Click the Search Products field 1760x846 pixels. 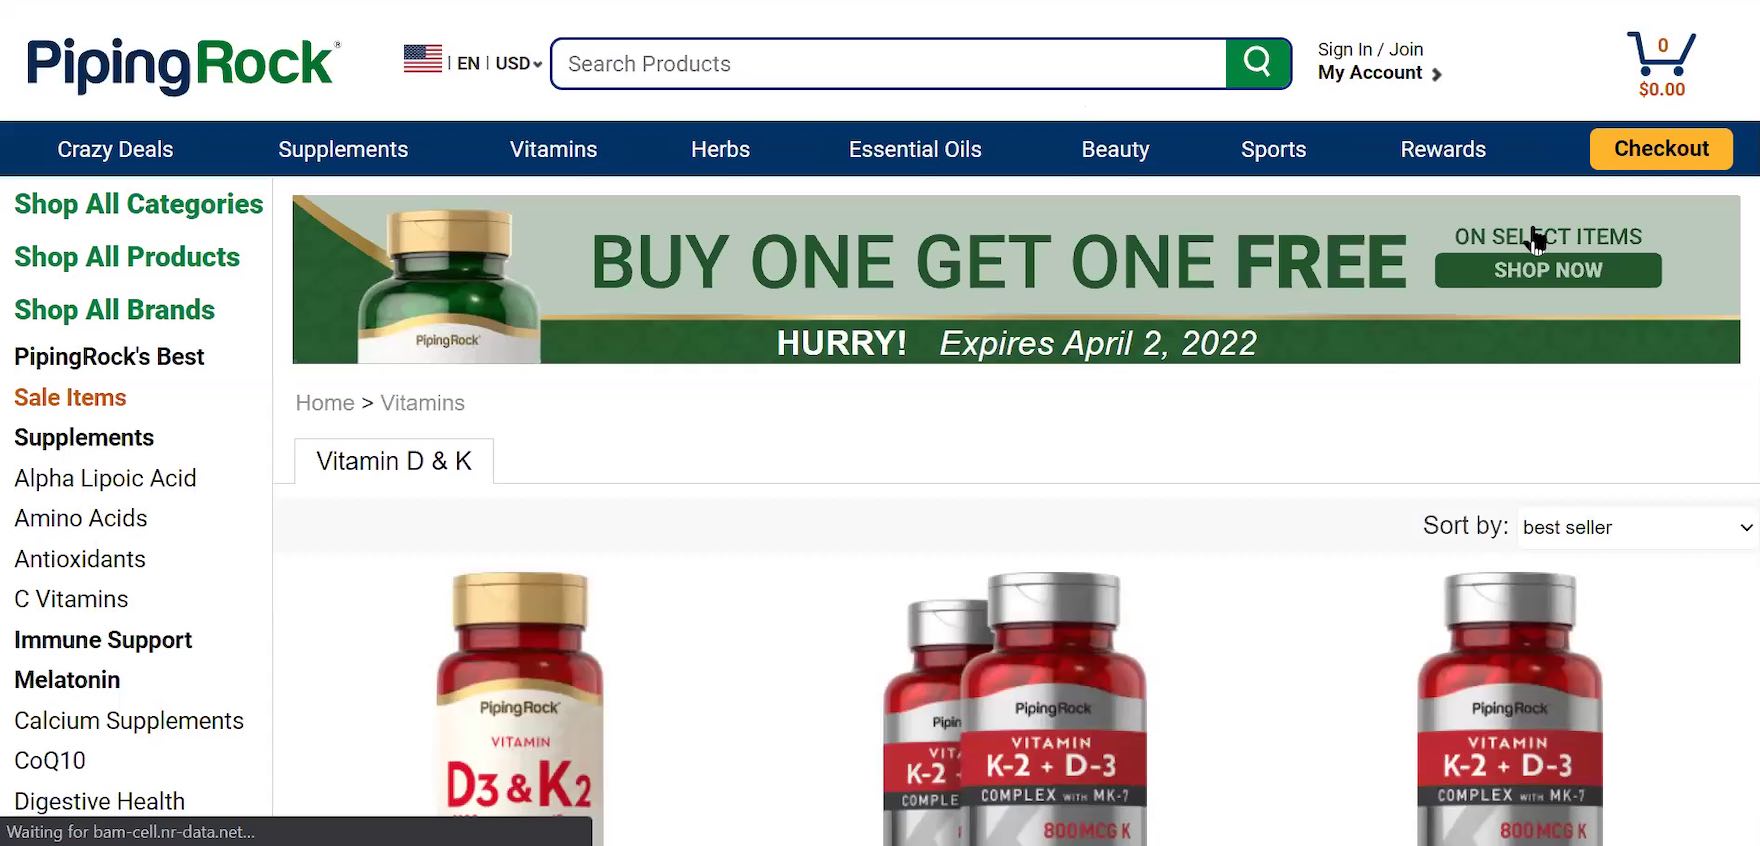(x=889, y=64)
